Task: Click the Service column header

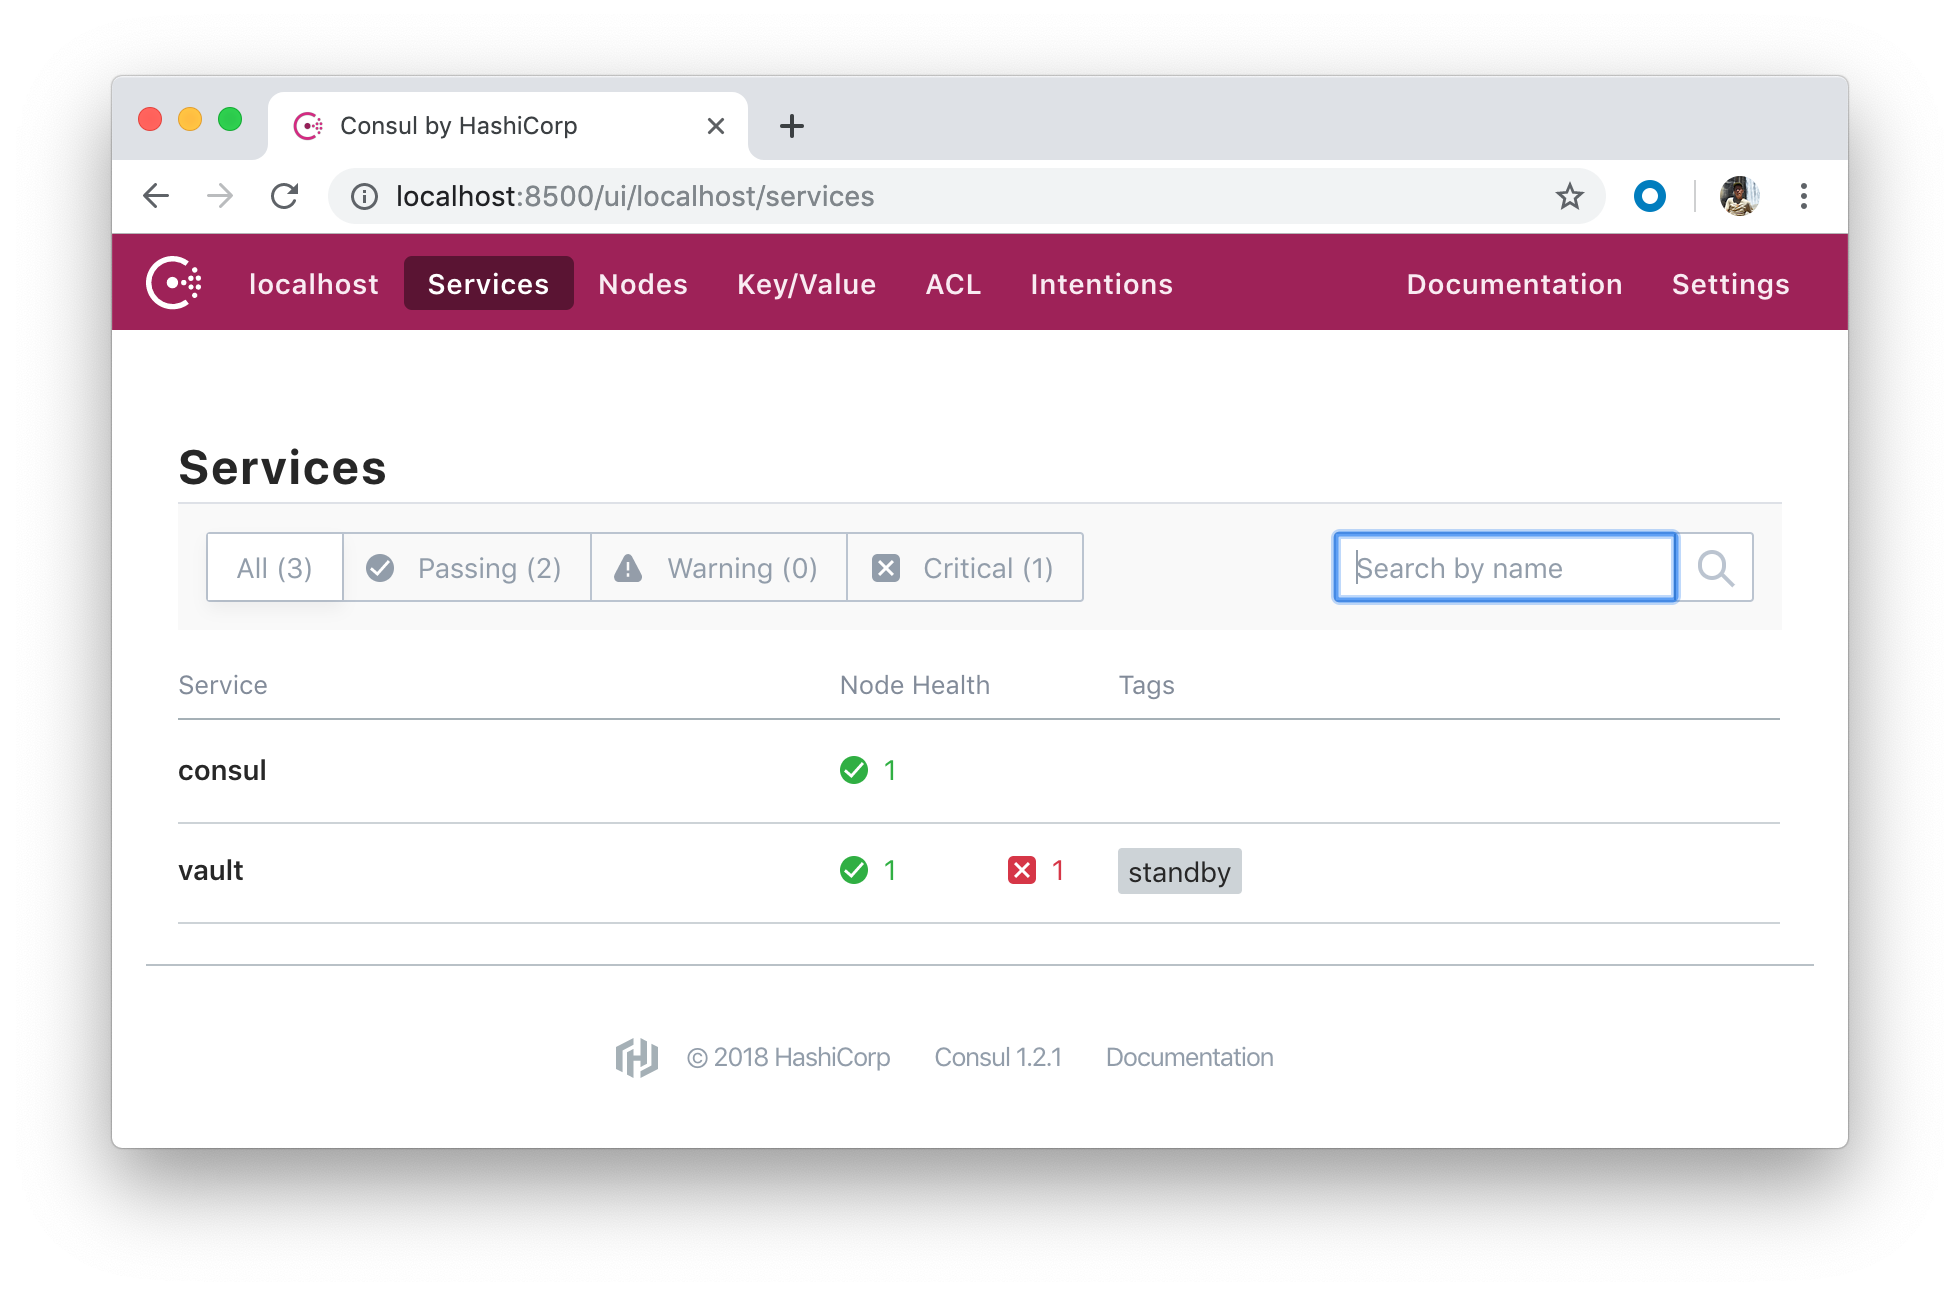Action: pyautogui.click(x=223, y=685)
